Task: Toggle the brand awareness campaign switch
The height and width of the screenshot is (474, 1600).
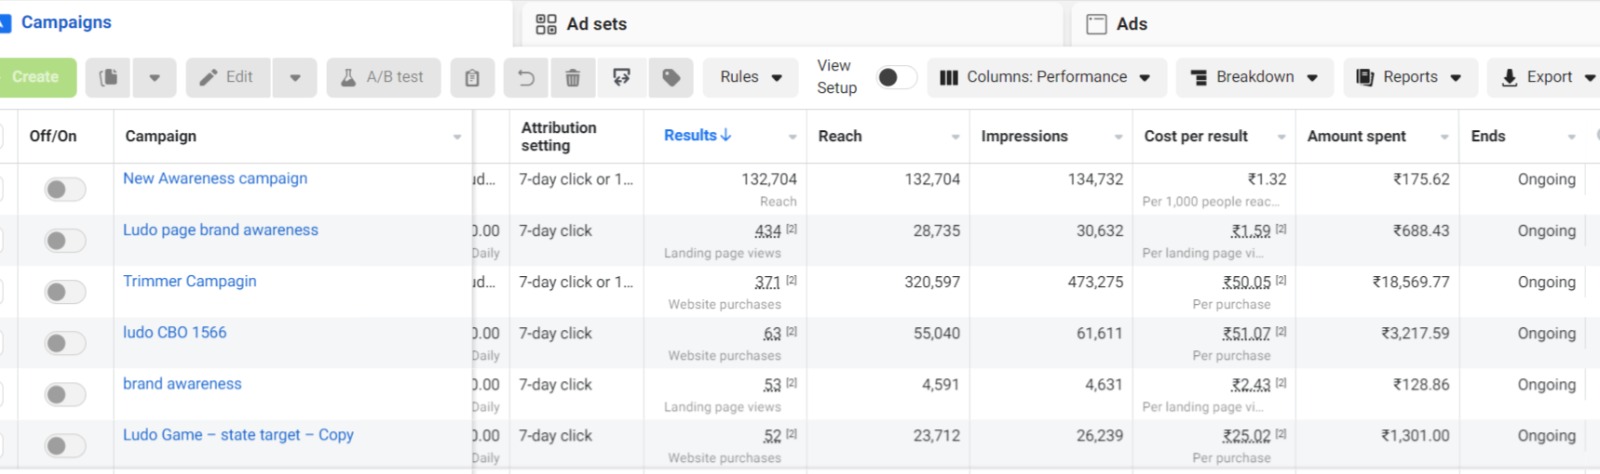Action: [64, 394]
